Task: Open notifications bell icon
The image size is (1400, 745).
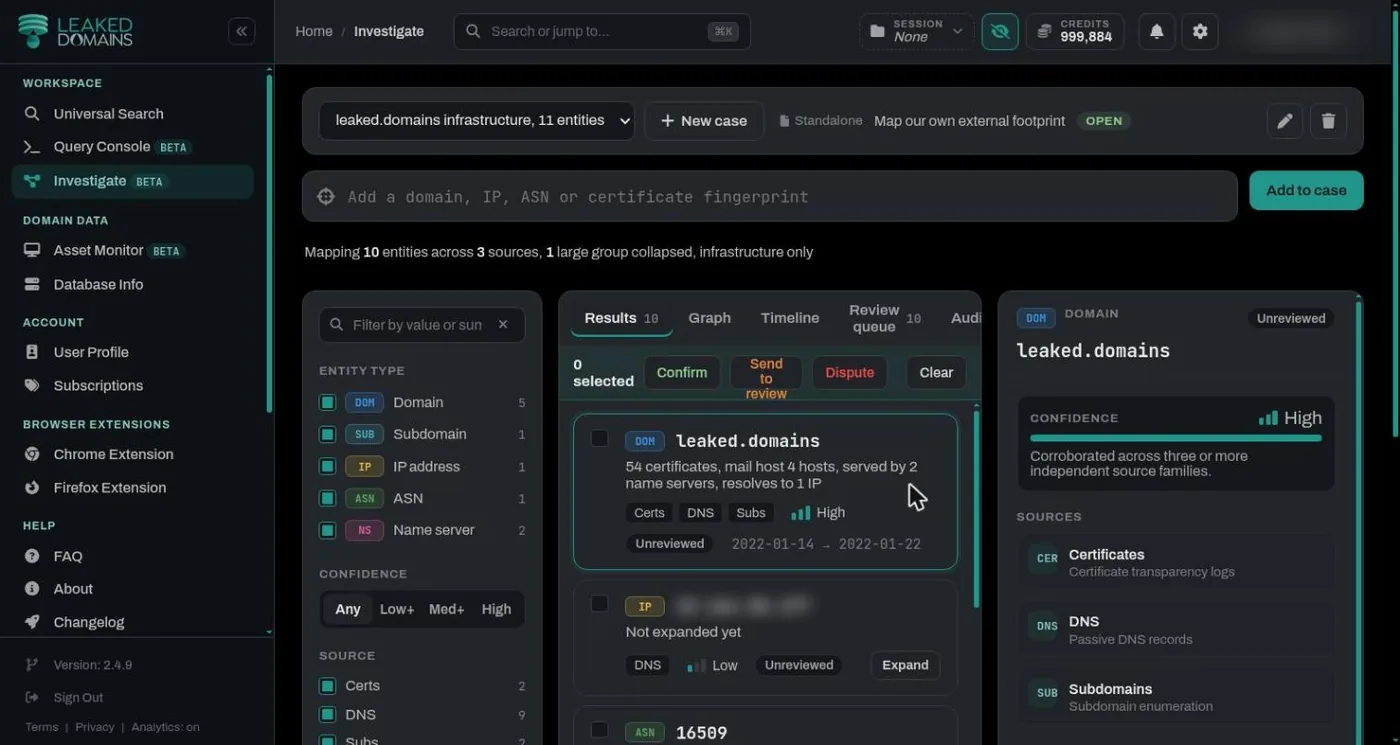Action: click(1157, 31)
